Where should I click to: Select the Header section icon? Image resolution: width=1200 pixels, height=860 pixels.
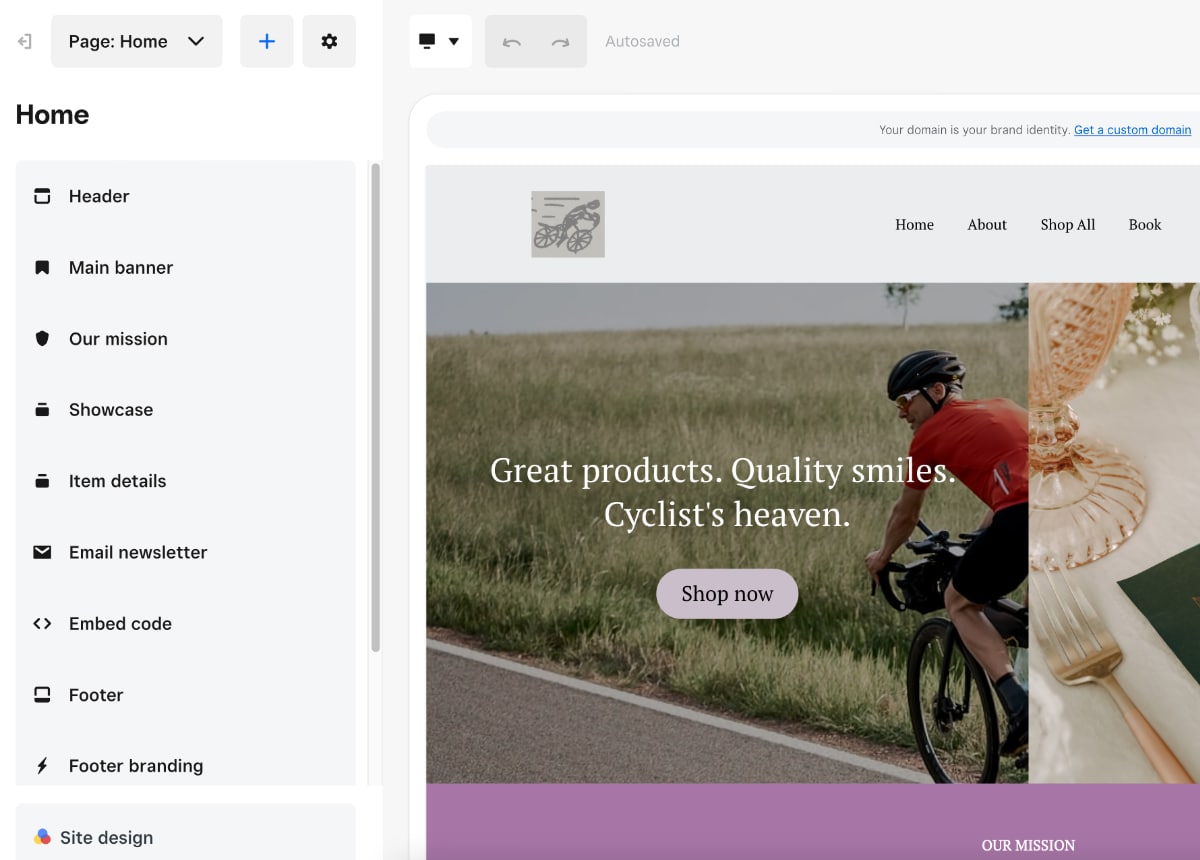(x=42, y=196)
